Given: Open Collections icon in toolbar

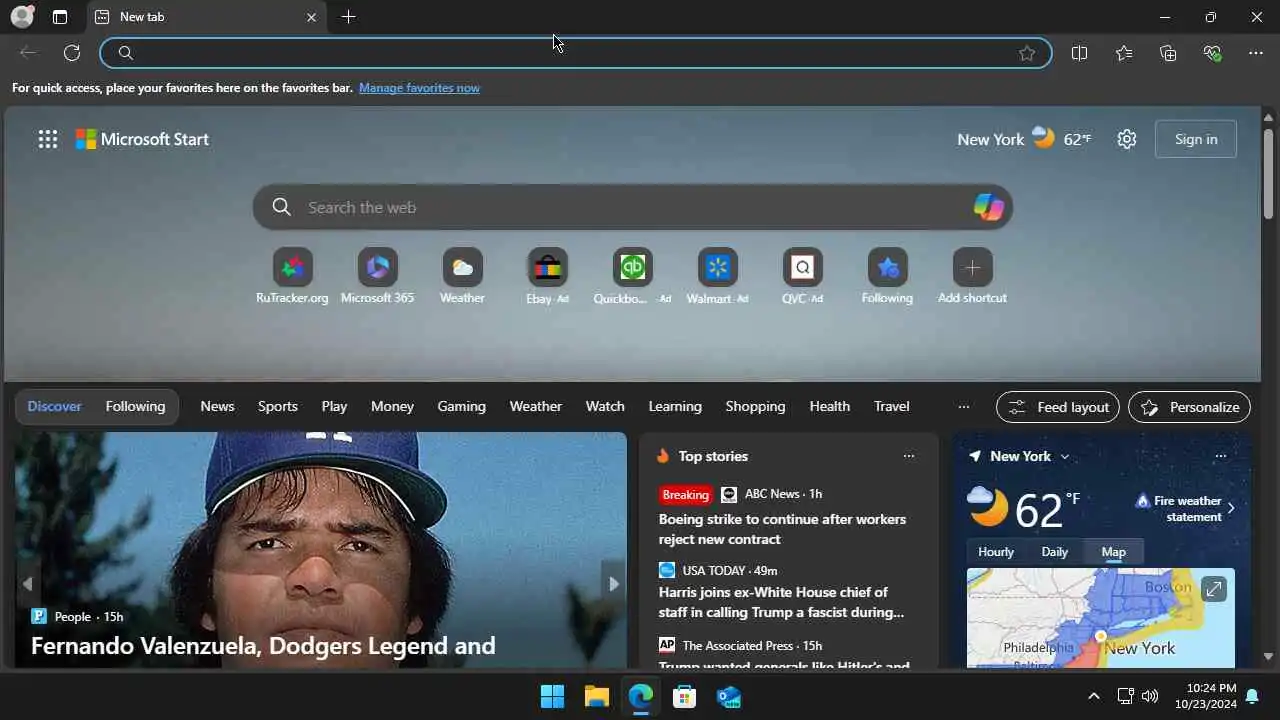Looking at the screenshot, I should click(x=1168, y=53).
